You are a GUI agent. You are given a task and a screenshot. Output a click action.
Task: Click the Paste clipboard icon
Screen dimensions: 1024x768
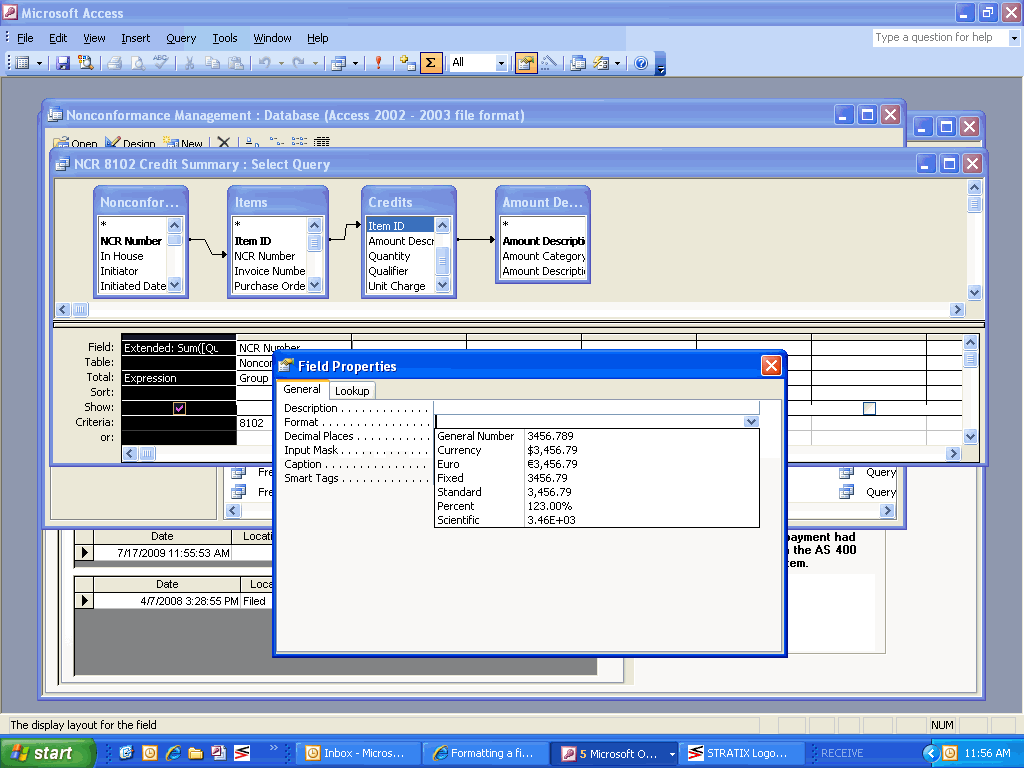pyautogui.click(x=236, y=63)
